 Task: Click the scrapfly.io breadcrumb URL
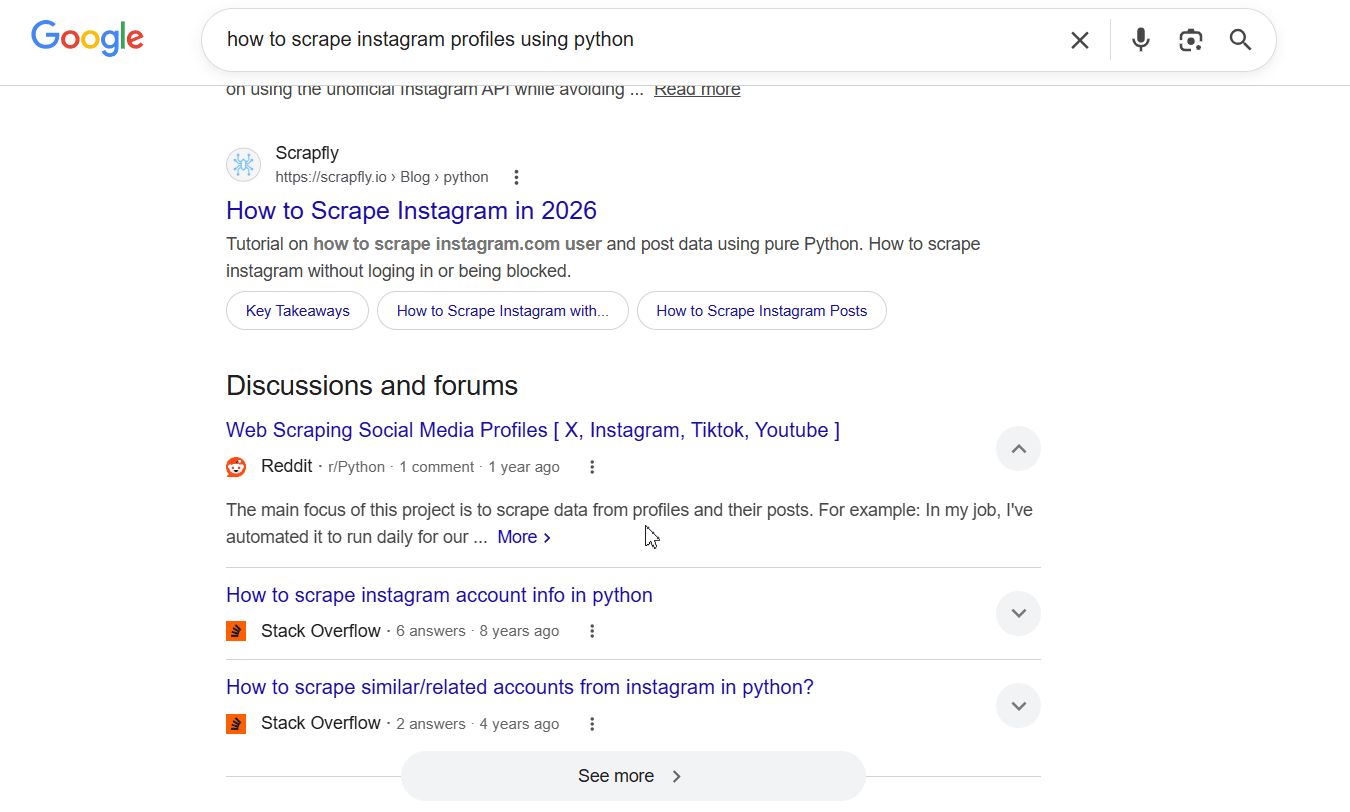click(x=382, y=177)
